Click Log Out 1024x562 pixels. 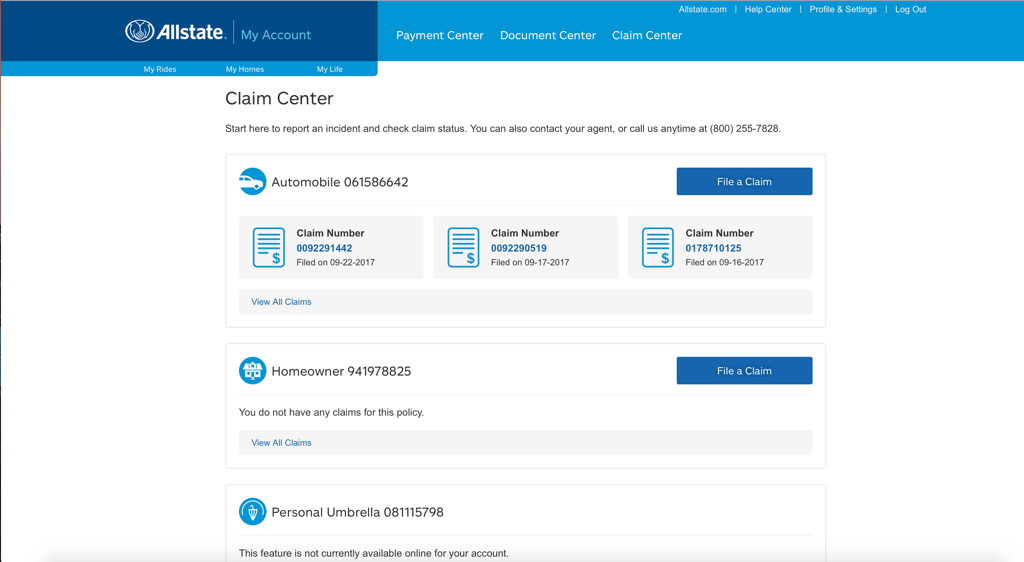point(910,9)
